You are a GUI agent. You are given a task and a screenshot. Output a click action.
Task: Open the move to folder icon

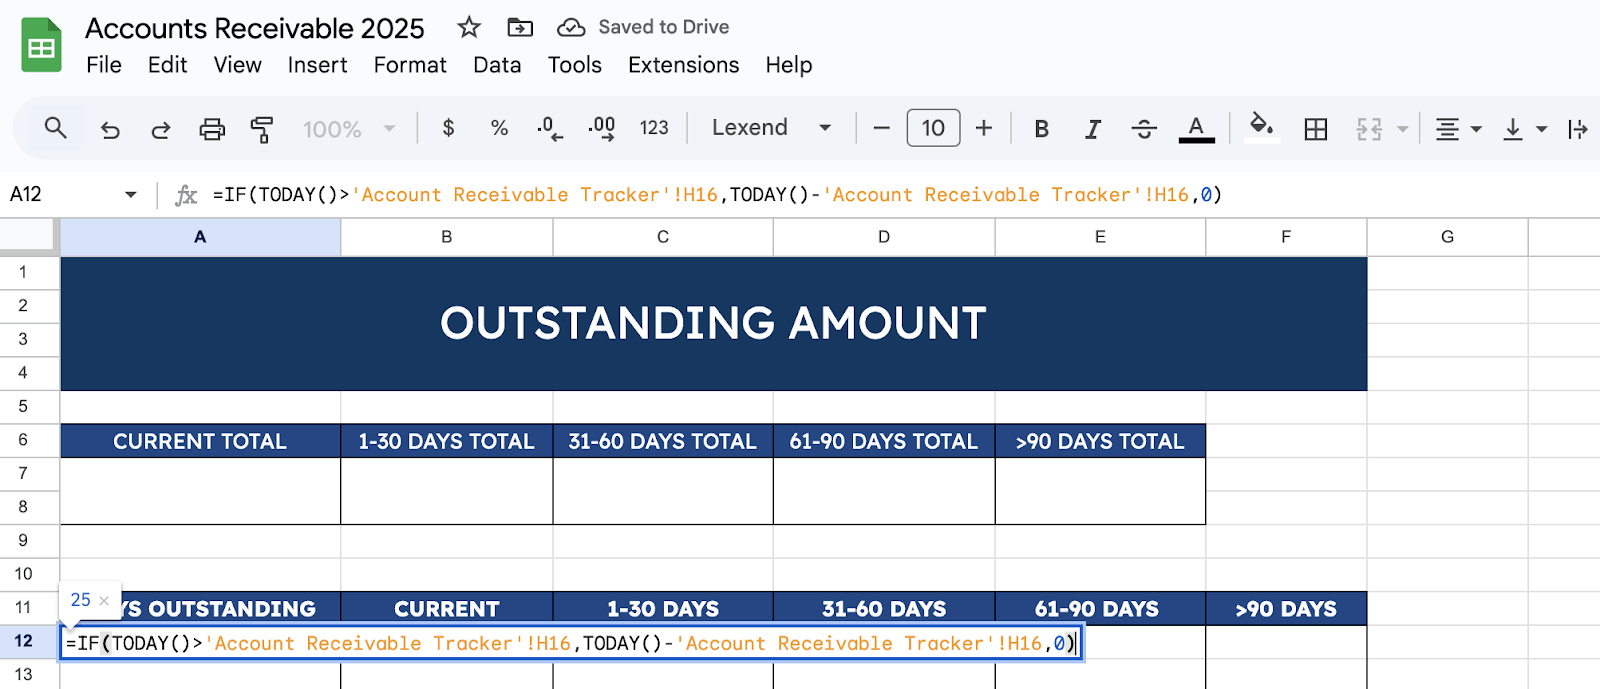pos(520,27)
